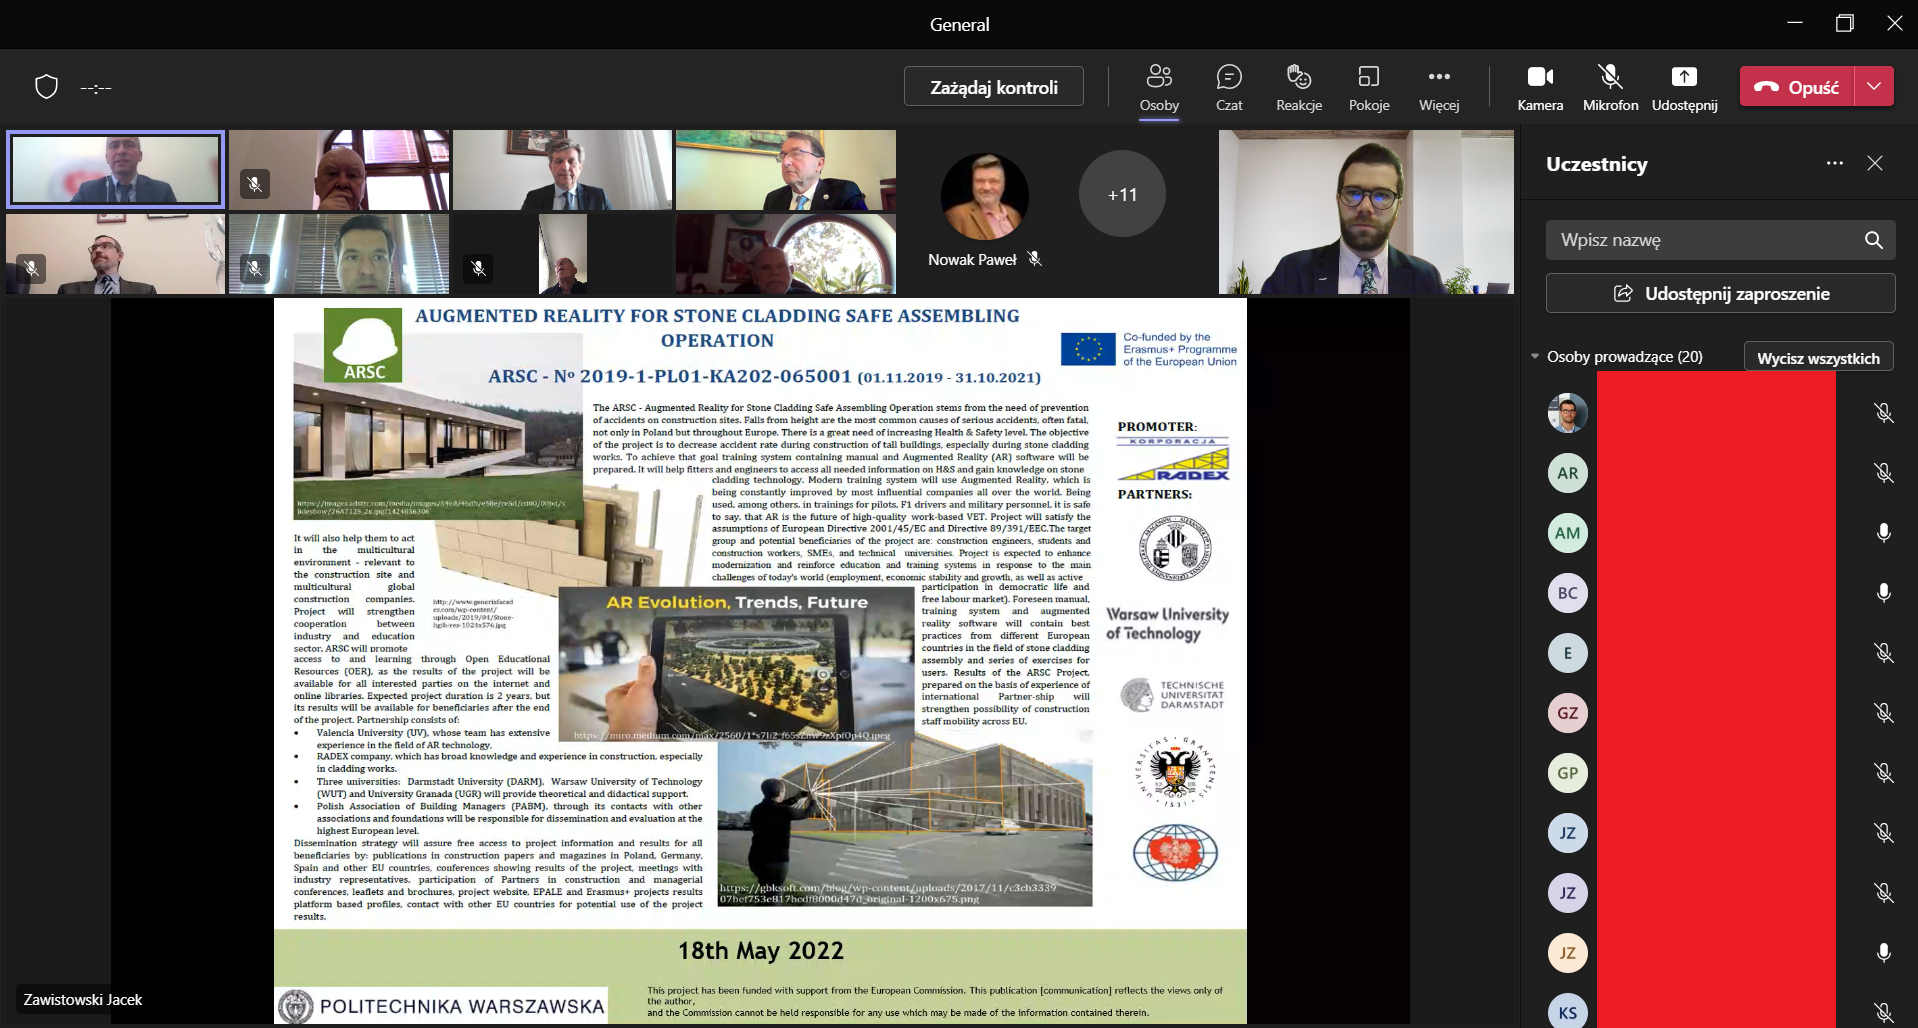1918x1028 pixels.
Task: Click the Wpisz nazwę search field
Action: click(x=1700, y=240)
